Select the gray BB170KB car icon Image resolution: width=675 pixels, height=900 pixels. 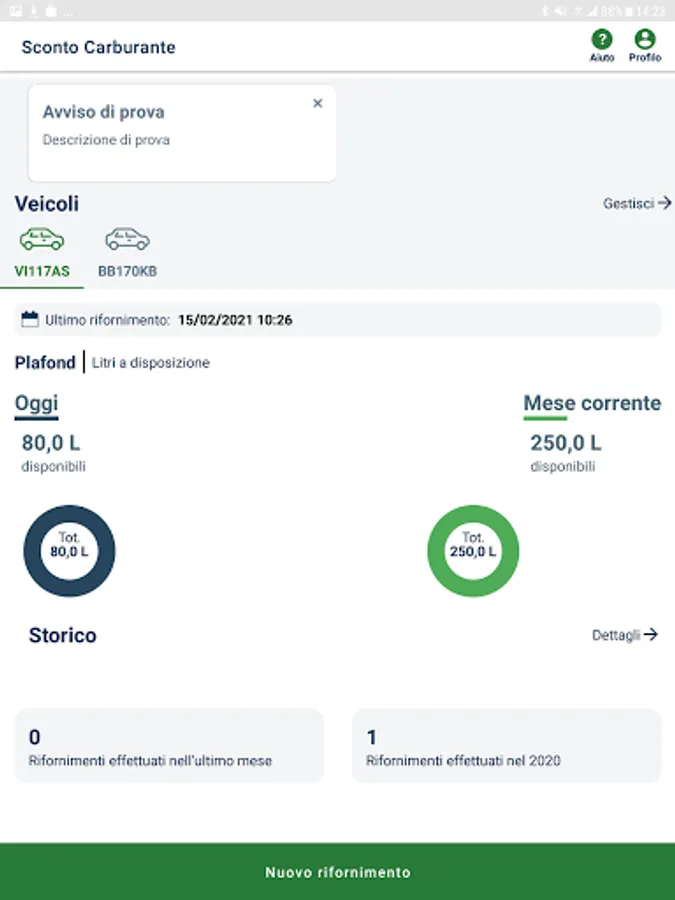(x=127, y=240)
